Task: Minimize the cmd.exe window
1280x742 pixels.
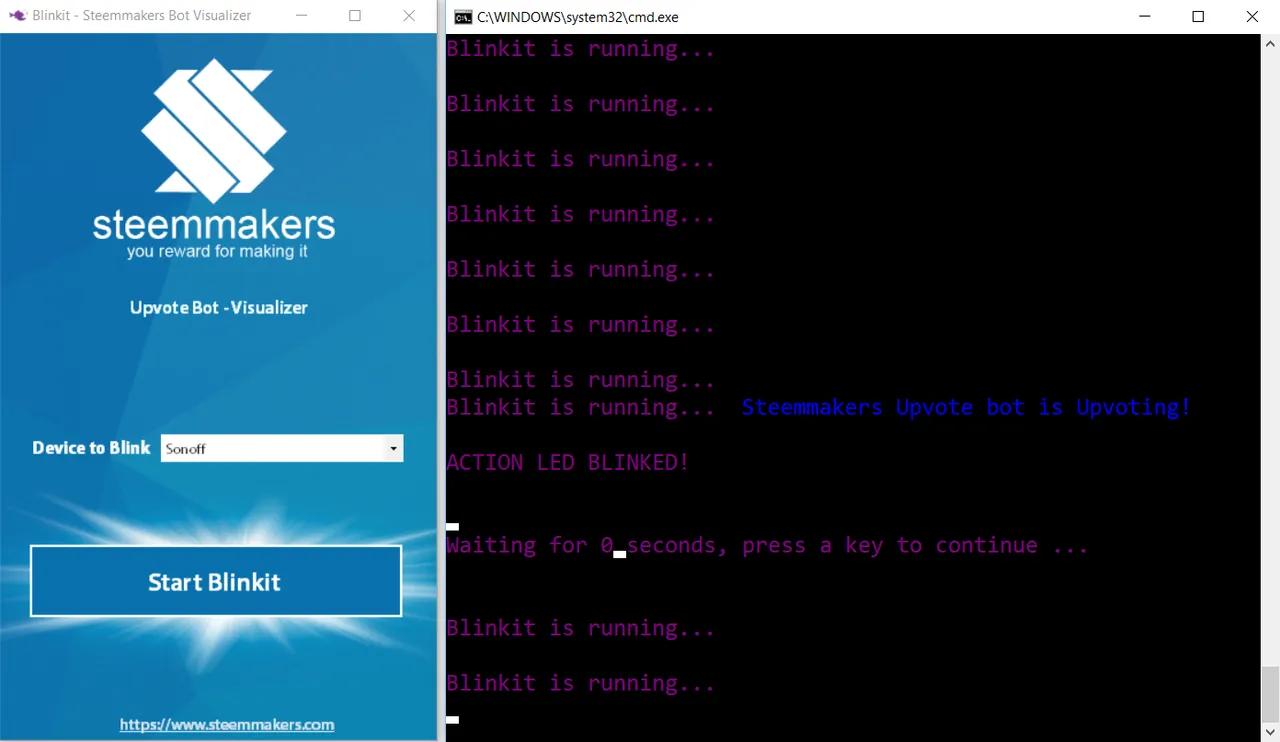Action: pos(1144,17)
